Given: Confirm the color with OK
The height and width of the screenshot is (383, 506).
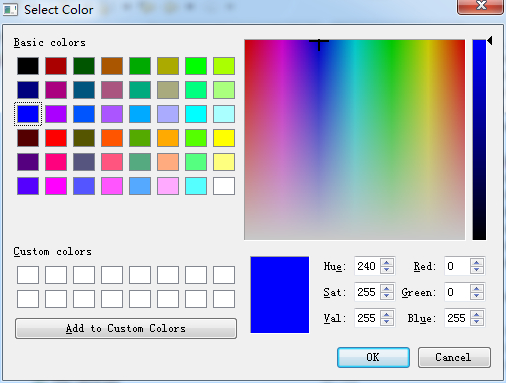Looking at the screenshot, I should pos(373,357).
